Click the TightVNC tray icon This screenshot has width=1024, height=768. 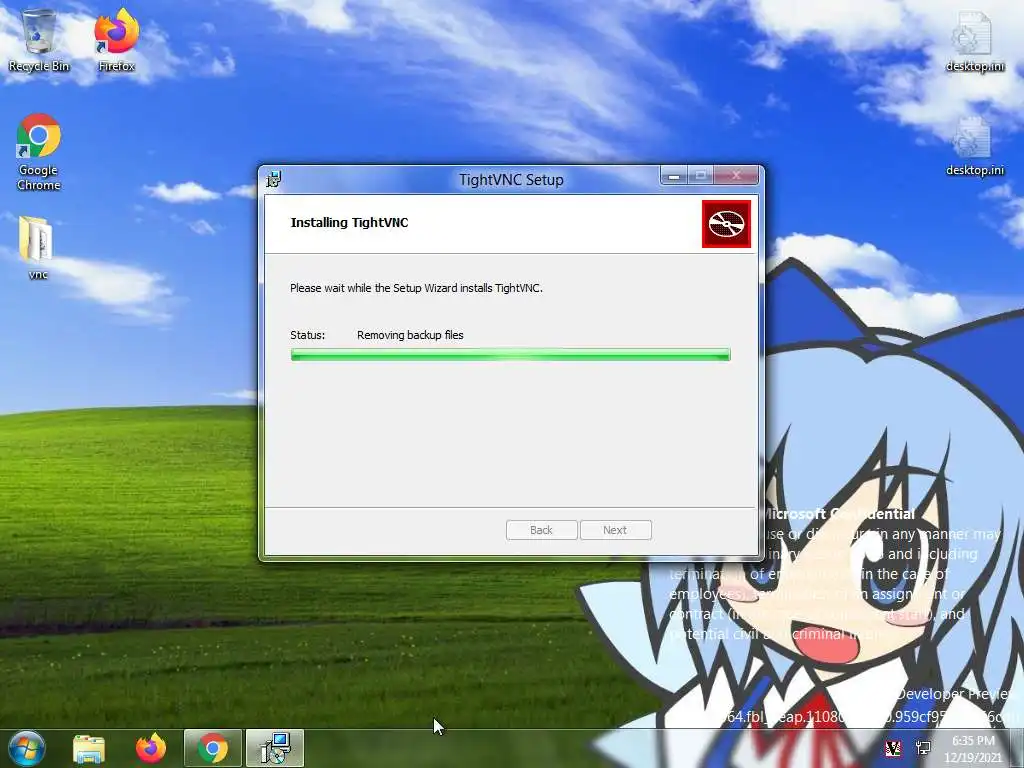point(893,748)
